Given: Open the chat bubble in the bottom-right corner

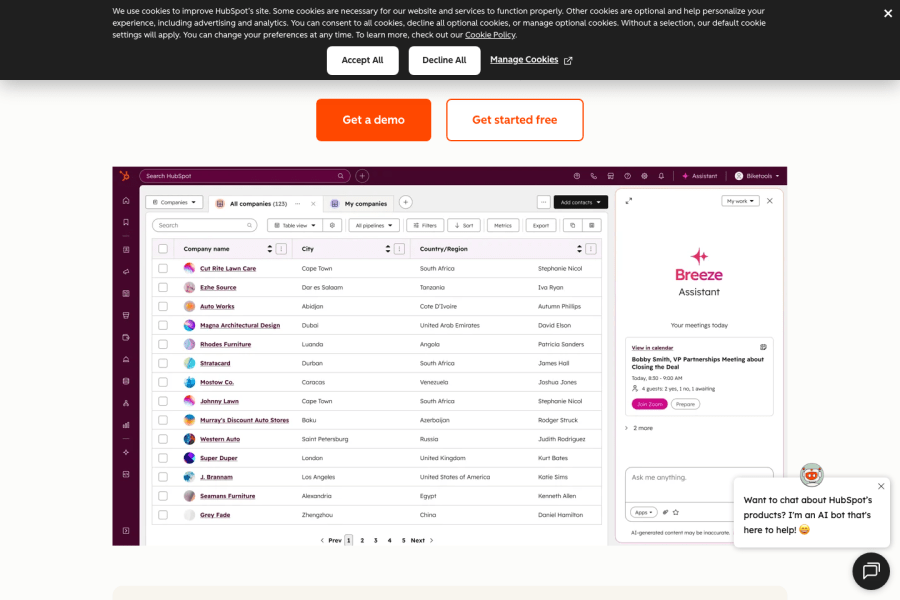Looking at the screenshot, I should (870, 571).
